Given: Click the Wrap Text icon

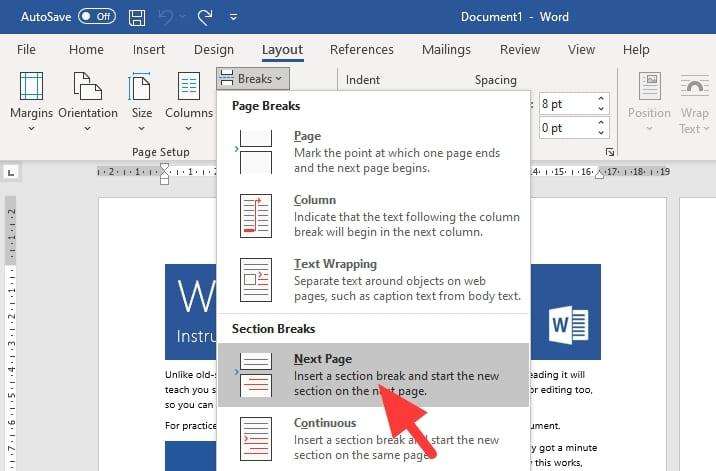Looking at the screenshot, I should [695, 86].
